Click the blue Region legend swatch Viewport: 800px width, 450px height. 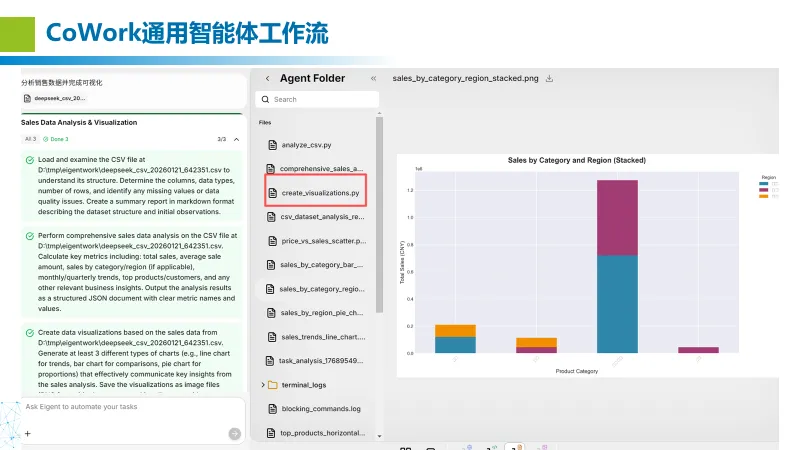[x=763, y=184]
